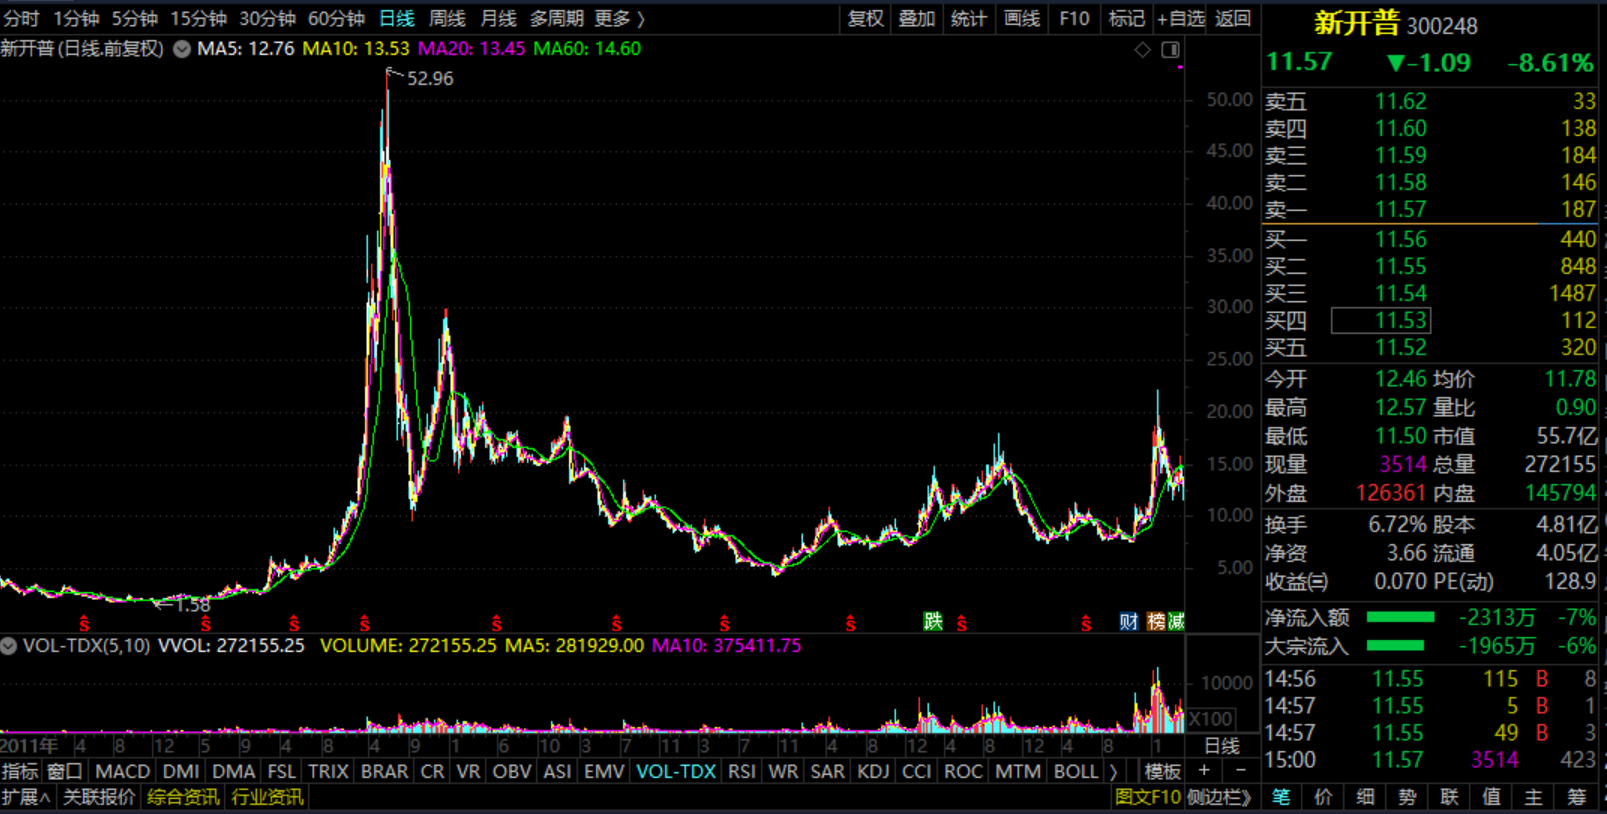1607x814 pixels.
Task: Switch to the 60分钟 period
Action: (336, 19)
